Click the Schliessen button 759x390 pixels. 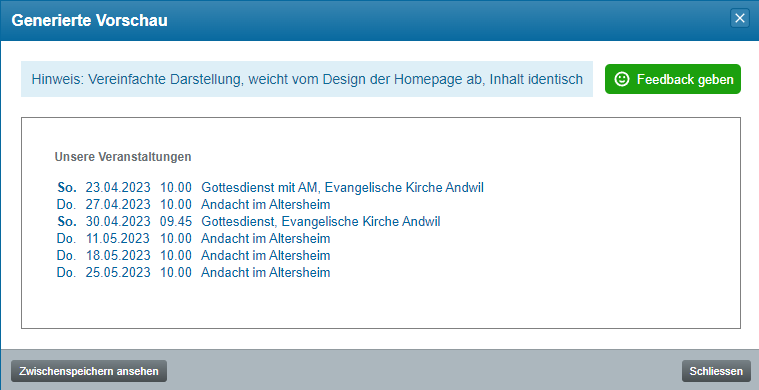click(716, 371)
